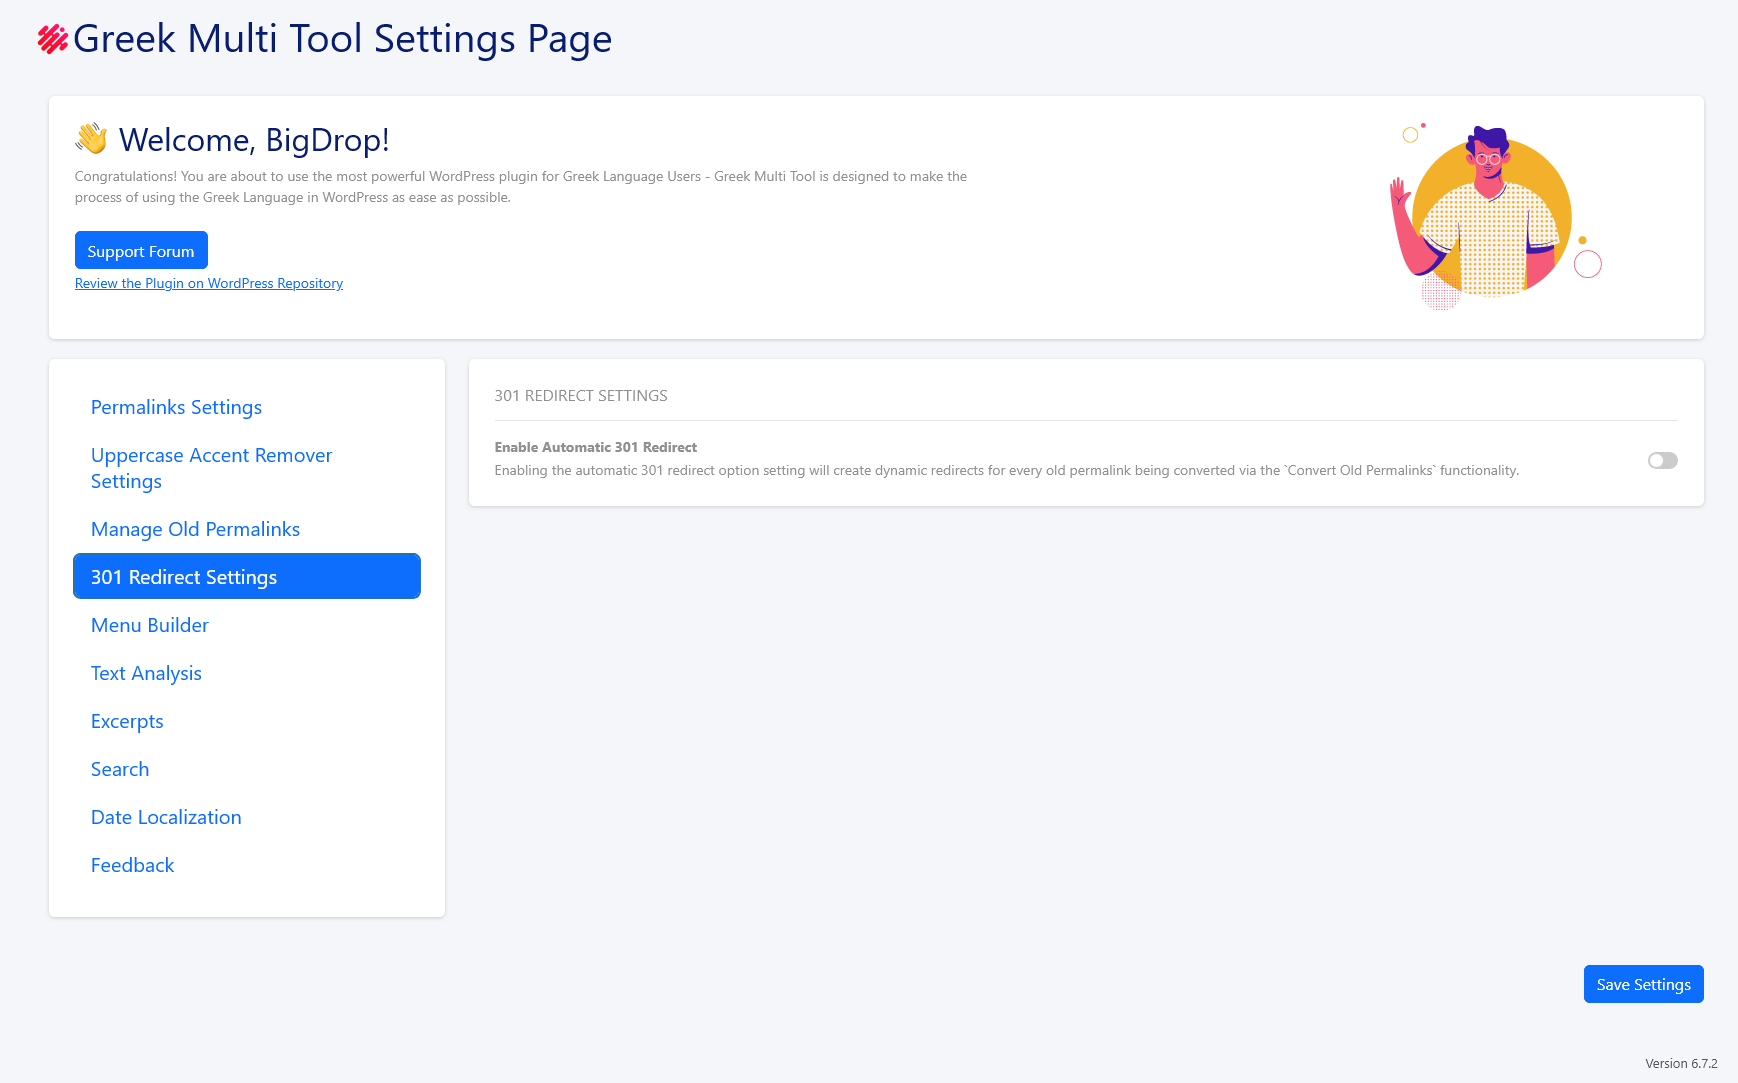Open the Menu Builder section
The width and height of the screenshot is (1738, 1083).
pos(149,625)
